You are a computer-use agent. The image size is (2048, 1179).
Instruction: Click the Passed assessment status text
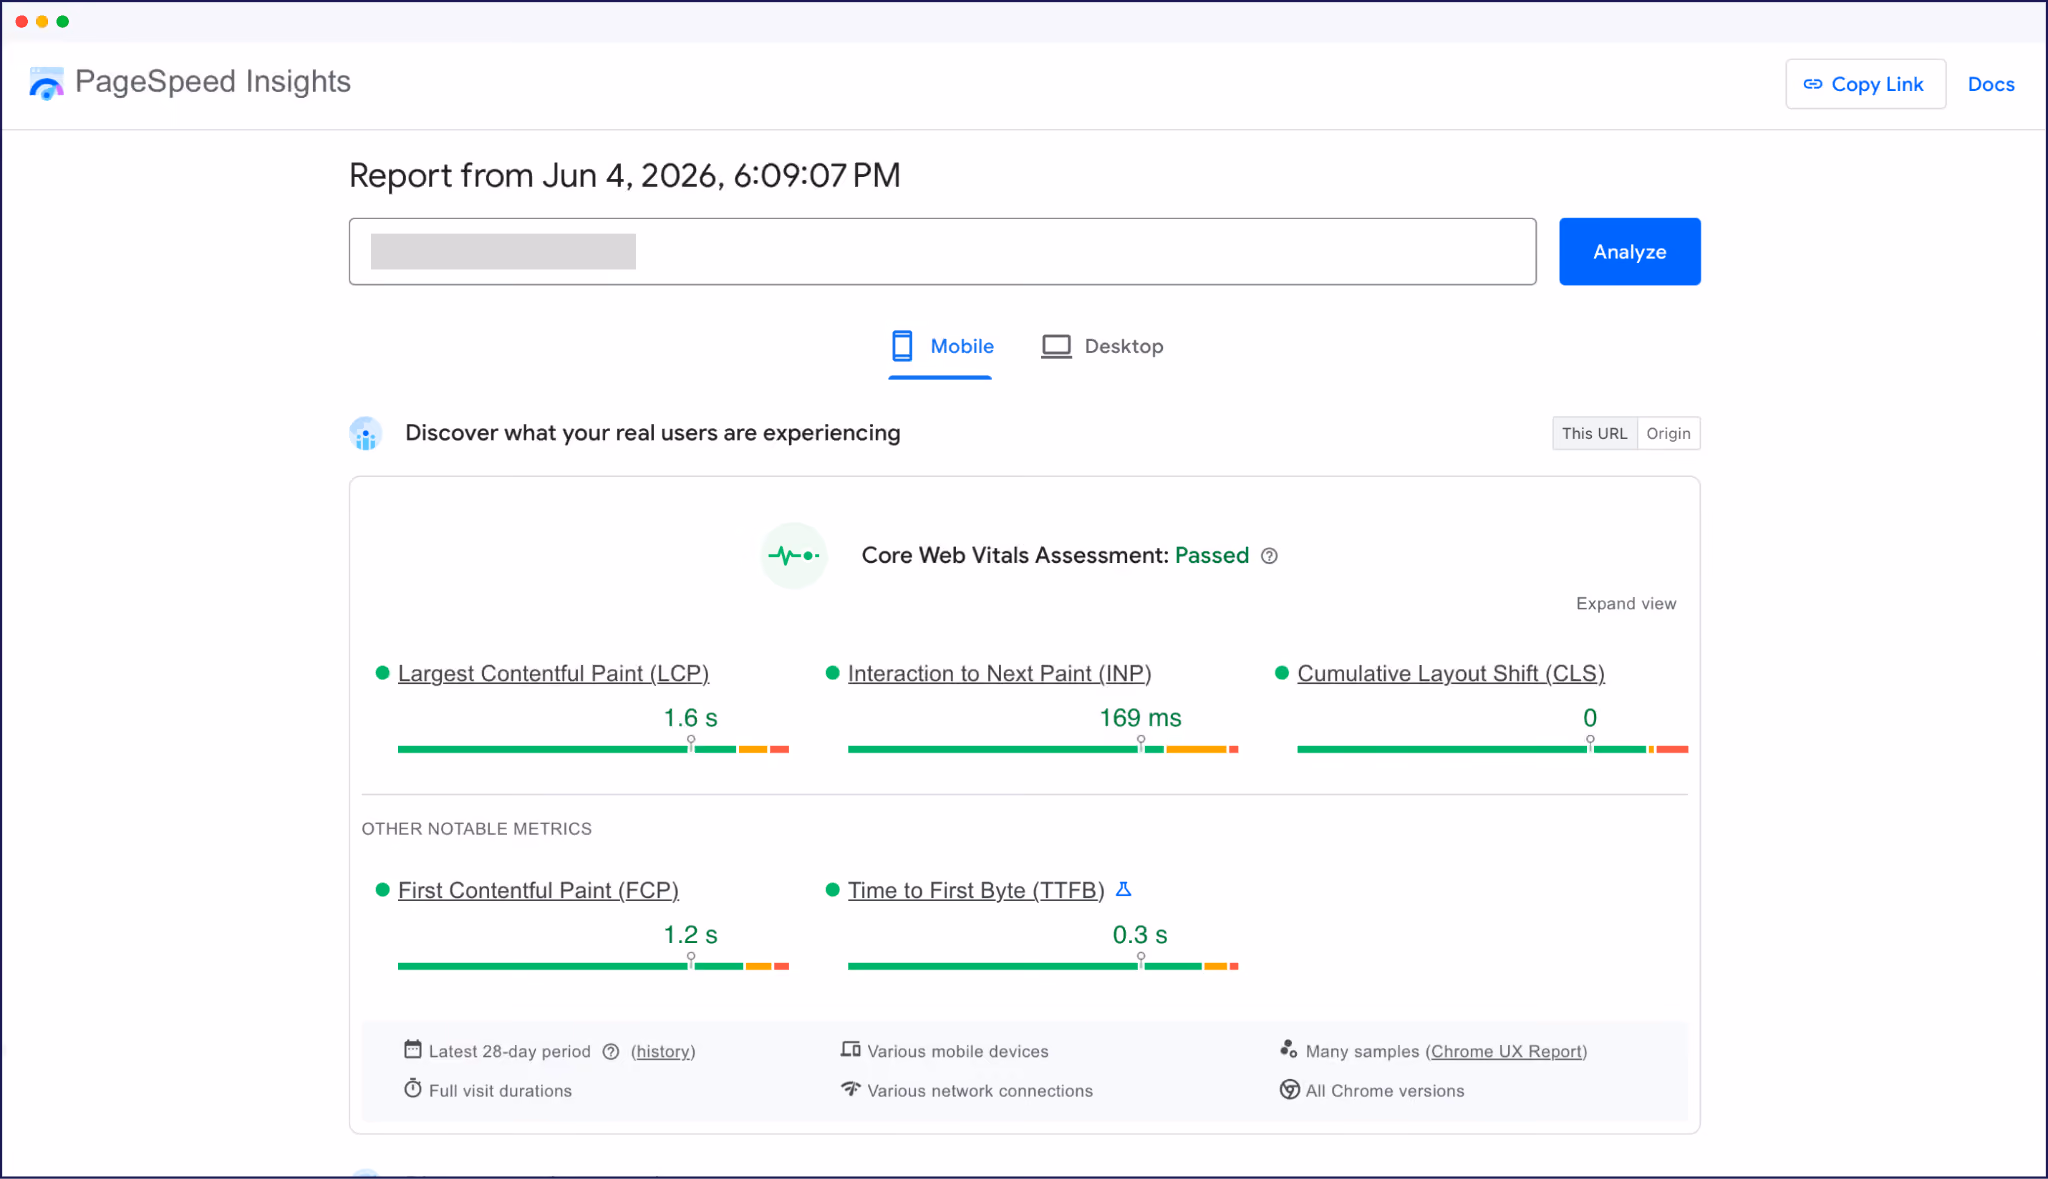point(1212,556)
